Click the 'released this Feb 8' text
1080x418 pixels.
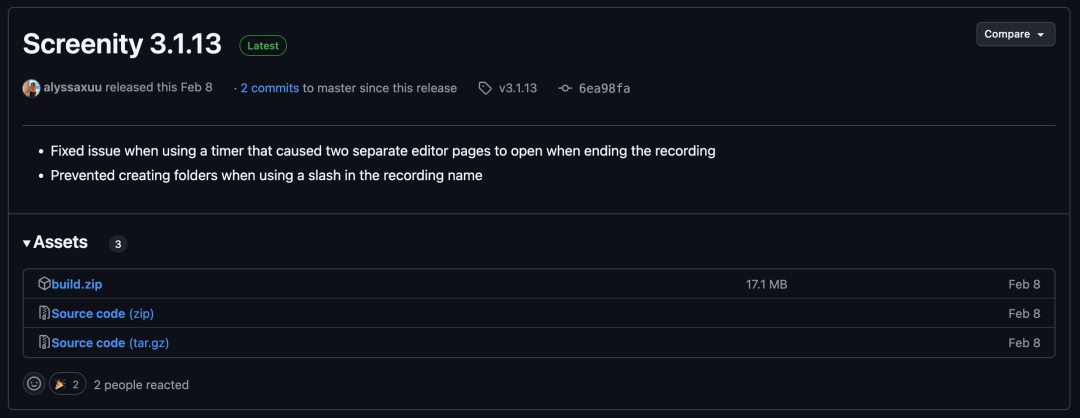coord(159,88)
